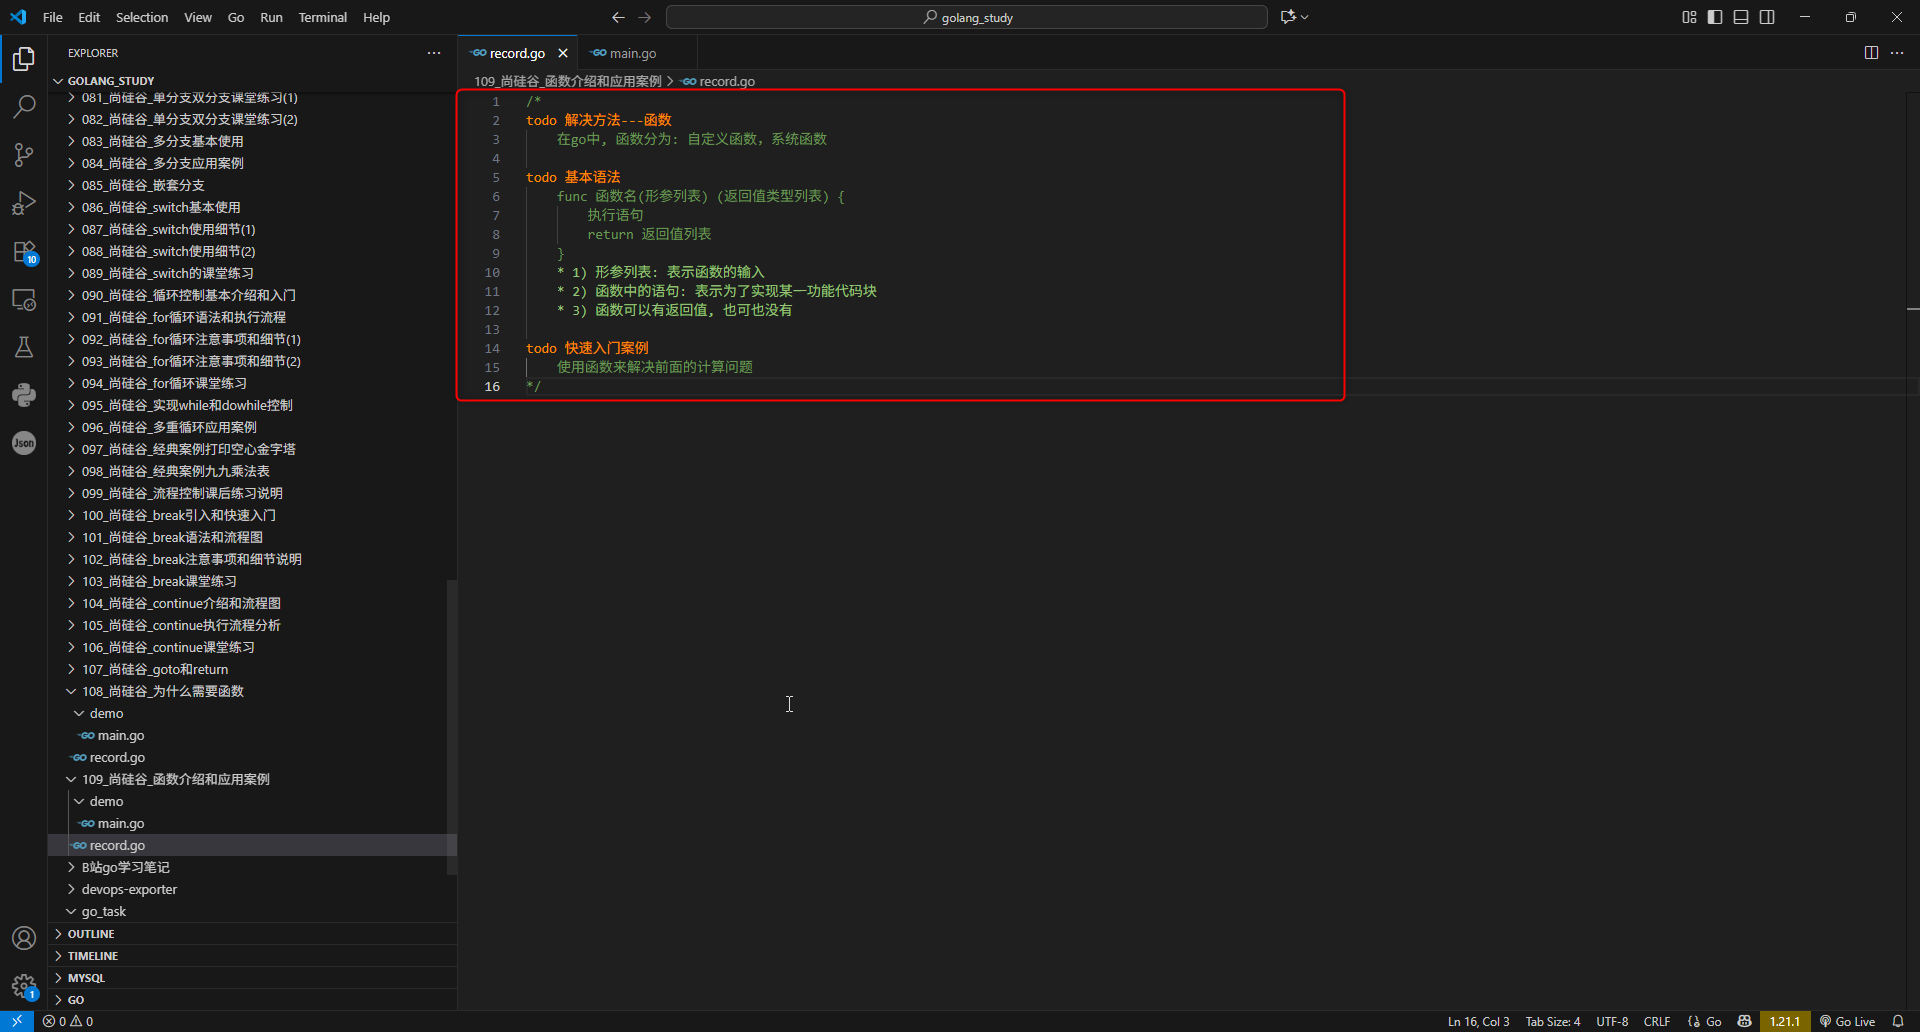
Task: Open the File menu
Action: tap(53, 17)
